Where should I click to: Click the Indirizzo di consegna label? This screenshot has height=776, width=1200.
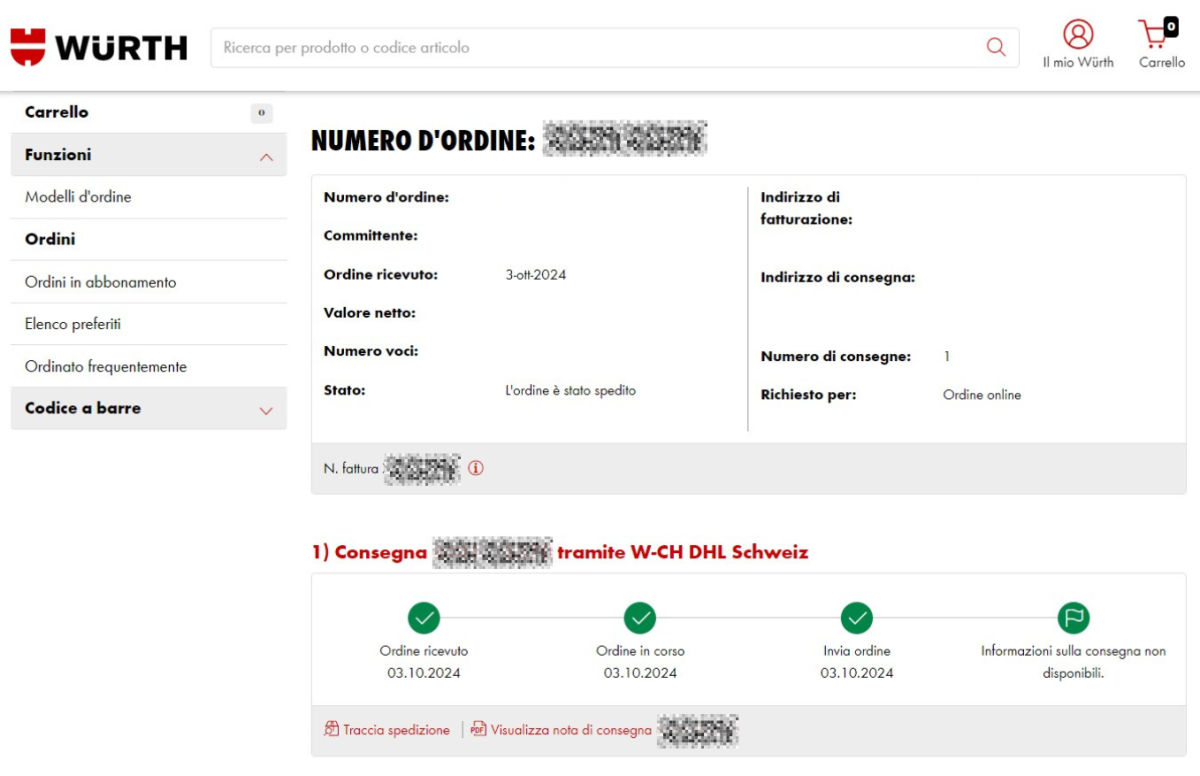click(838, 277)
